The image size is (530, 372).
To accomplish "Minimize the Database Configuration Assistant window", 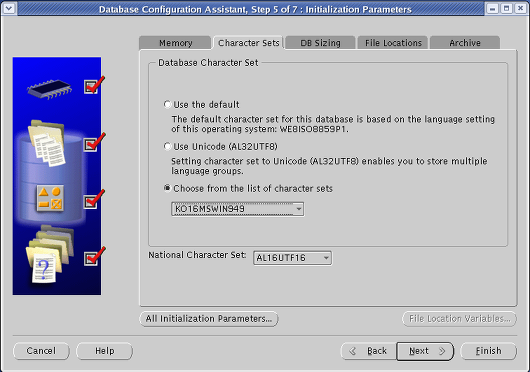I will point(492,8).
